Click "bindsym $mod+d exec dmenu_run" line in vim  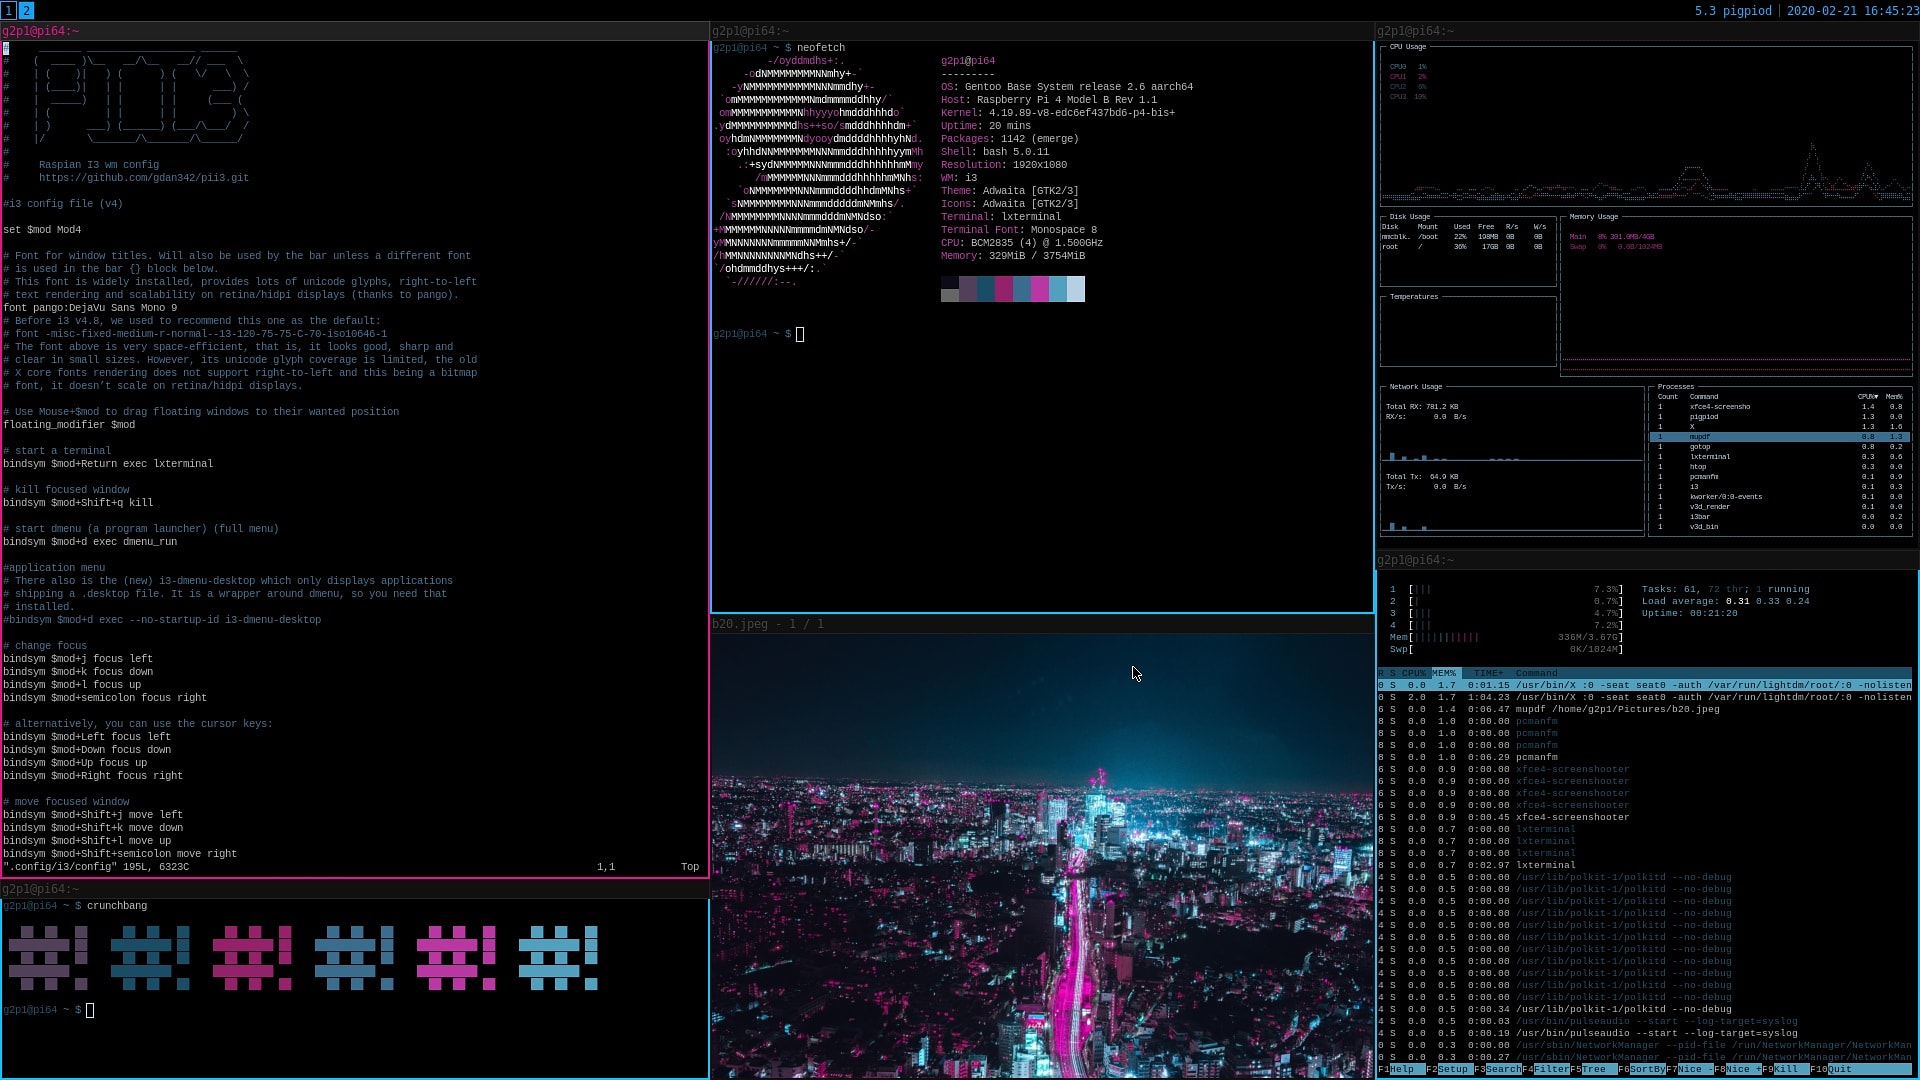tap(90, 542)
